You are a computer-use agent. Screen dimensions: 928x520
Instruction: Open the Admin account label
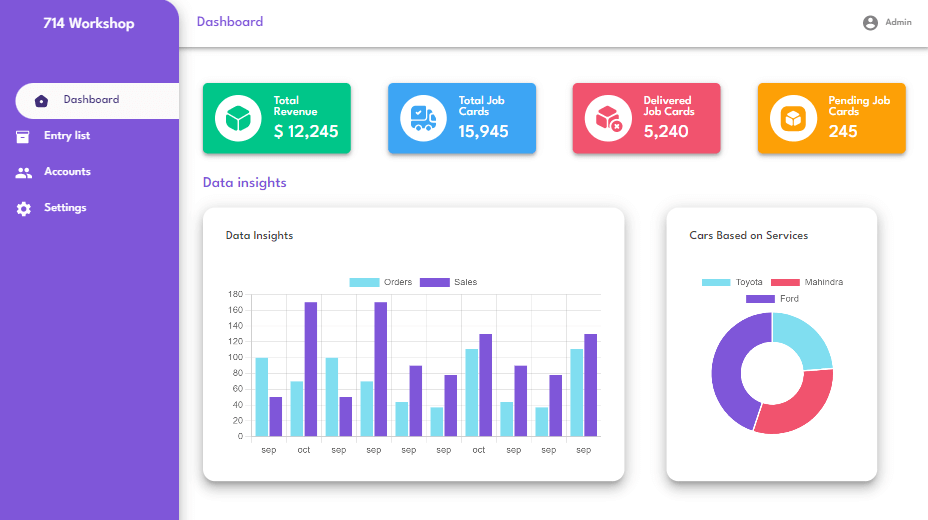pos(898,22)
